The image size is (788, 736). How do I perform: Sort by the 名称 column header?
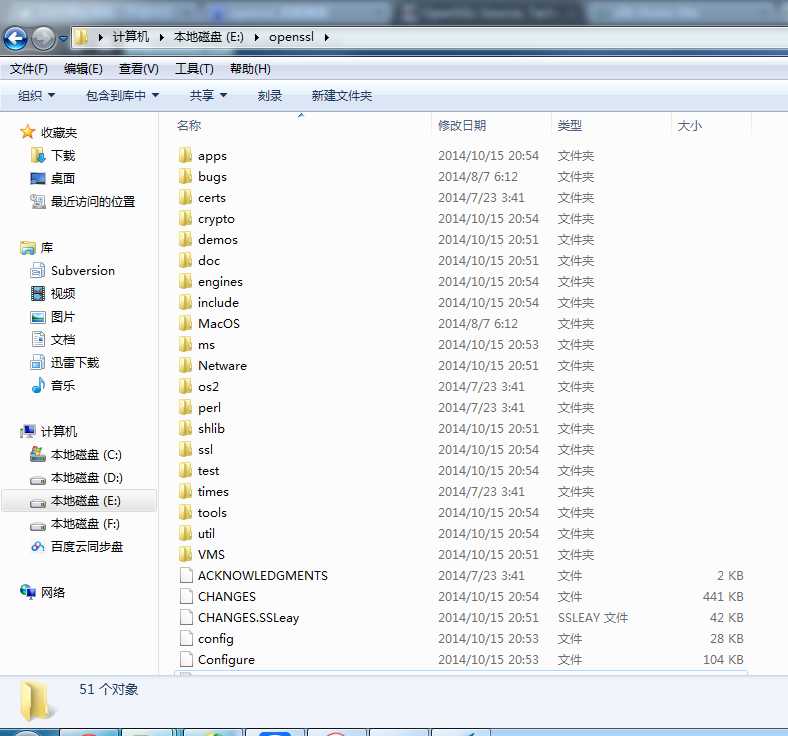tap(189, 126)
